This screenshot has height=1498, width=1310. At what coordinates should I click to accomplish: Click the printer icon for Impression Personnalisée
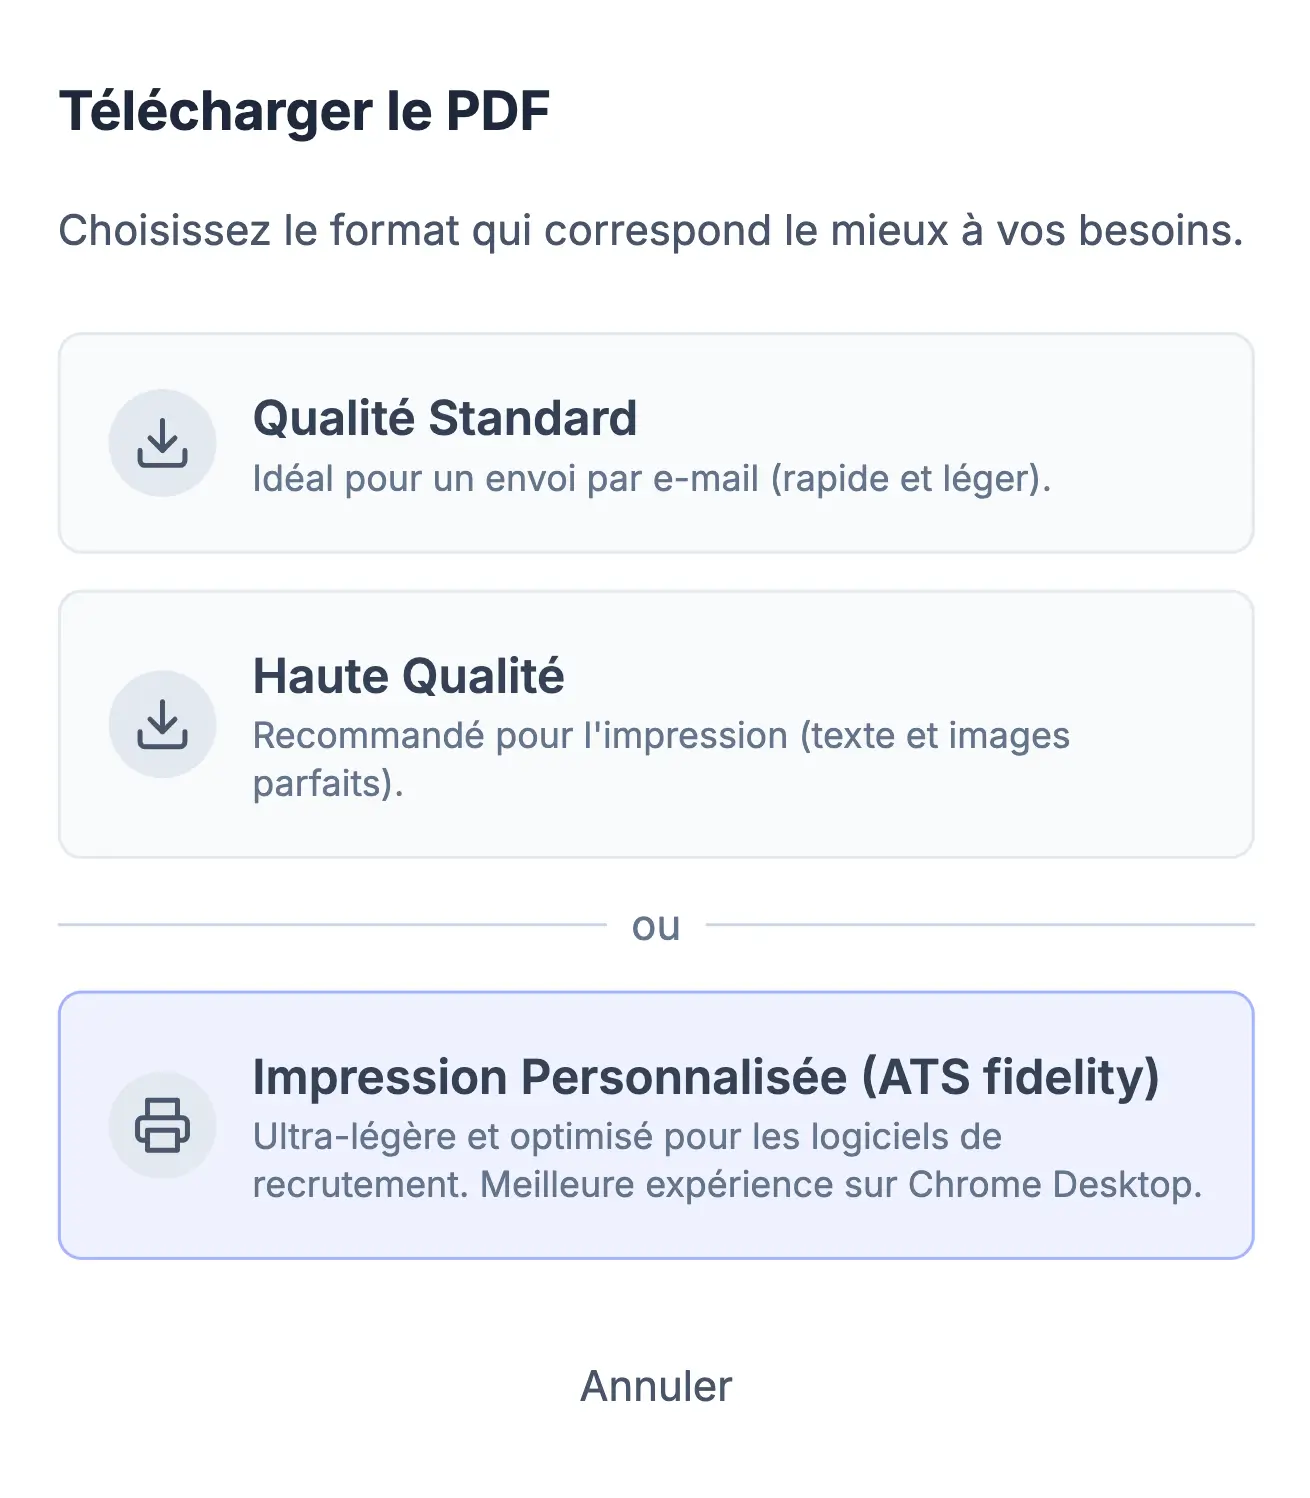pyautogui.click(x=162, y=1125)
